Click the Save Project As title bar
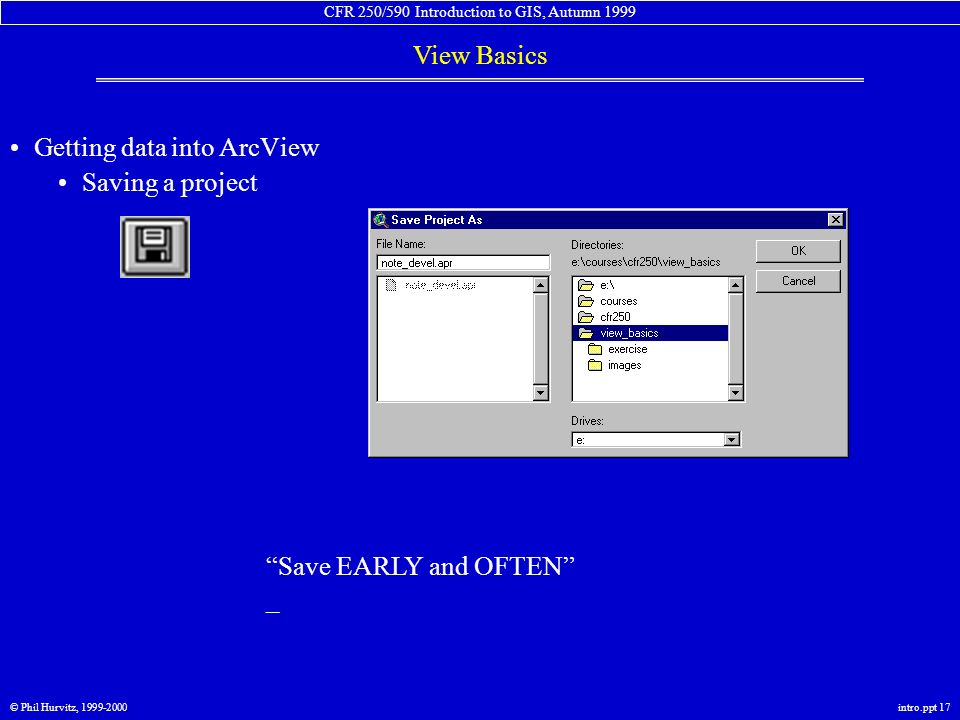The width and height of the screenshot is (960, 720). click(609, 220)
